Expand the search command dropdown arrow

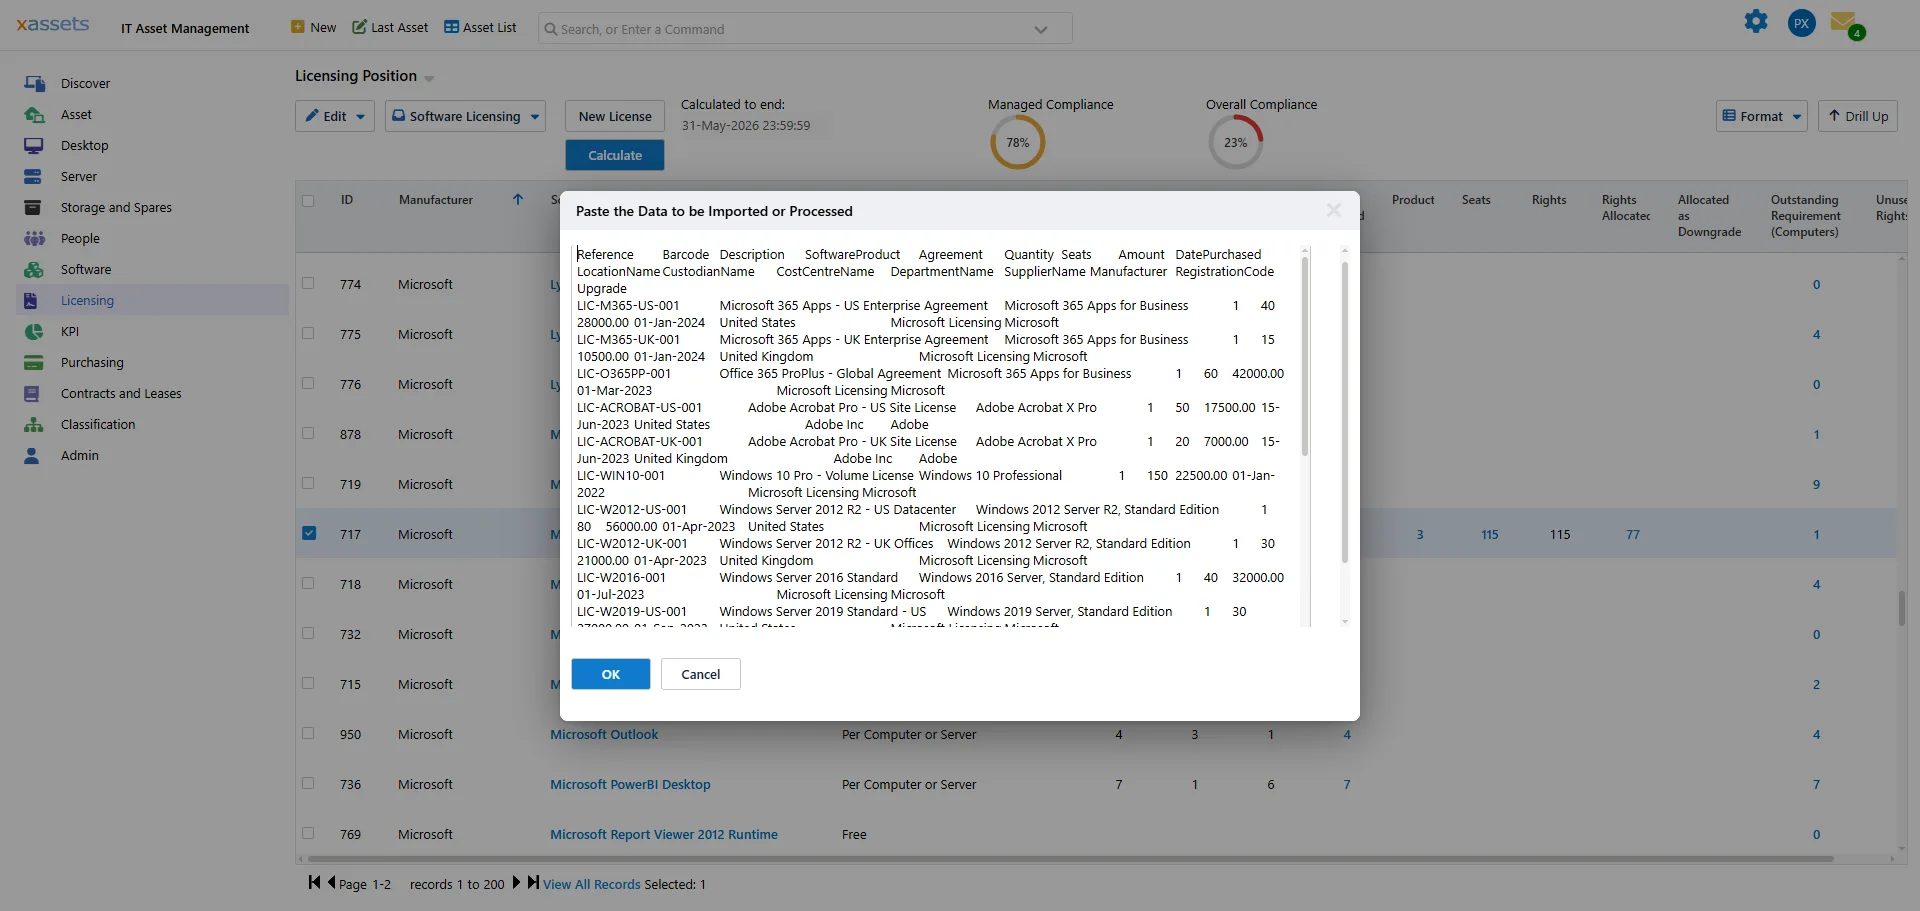pos(1041,30)
